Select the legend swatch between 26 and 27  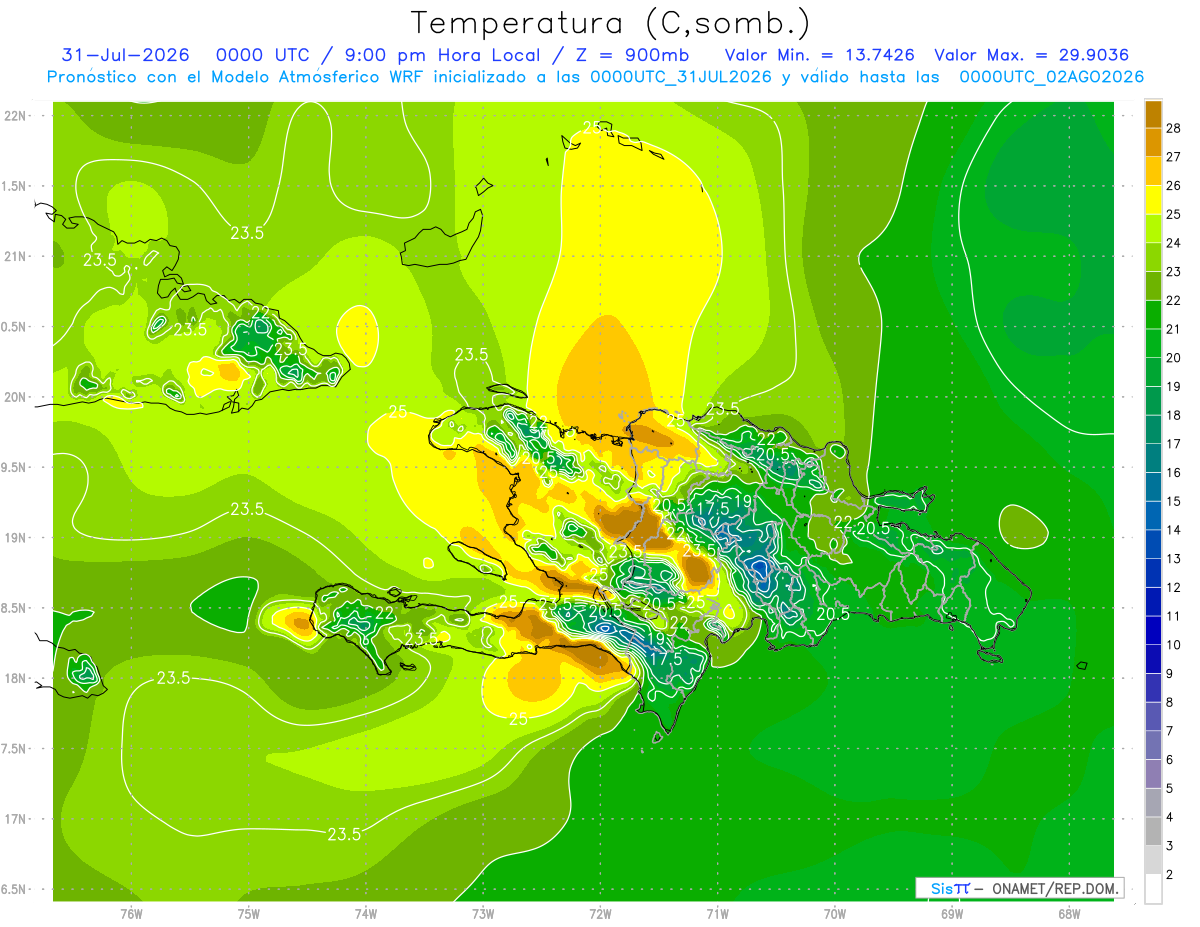pos(1153,172)
